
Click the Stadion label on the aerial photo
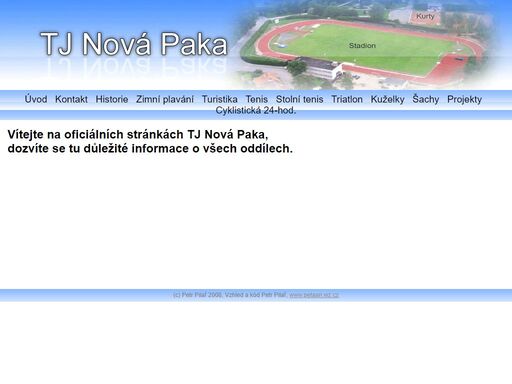362,46
